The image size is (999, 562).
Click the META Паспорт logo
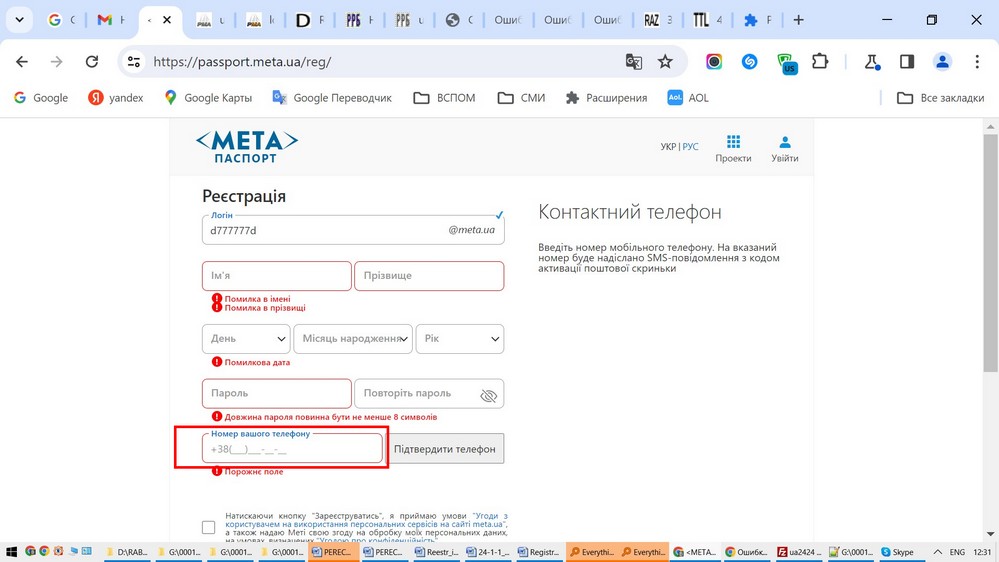tap(247, 147)
